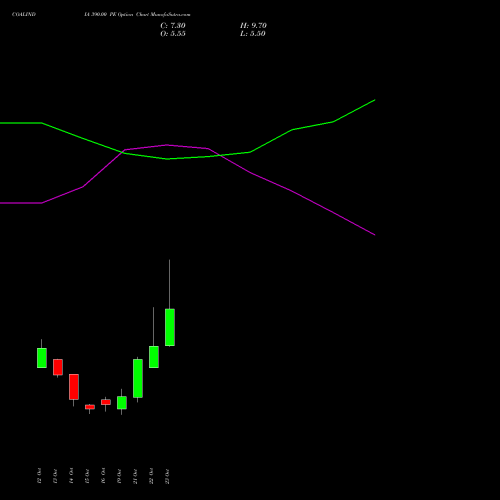
Task: Click the 15 Oct date label
Action: pos(87,476)
